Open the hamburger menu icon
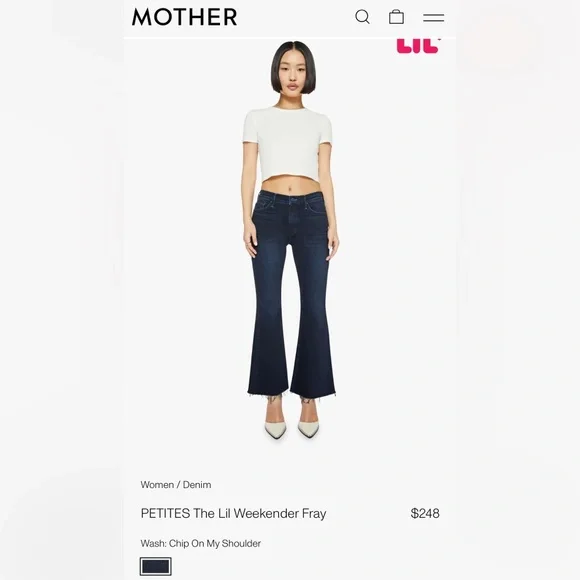Image resolution: width=580 pixels, height=580 pixels. point(434,17)
